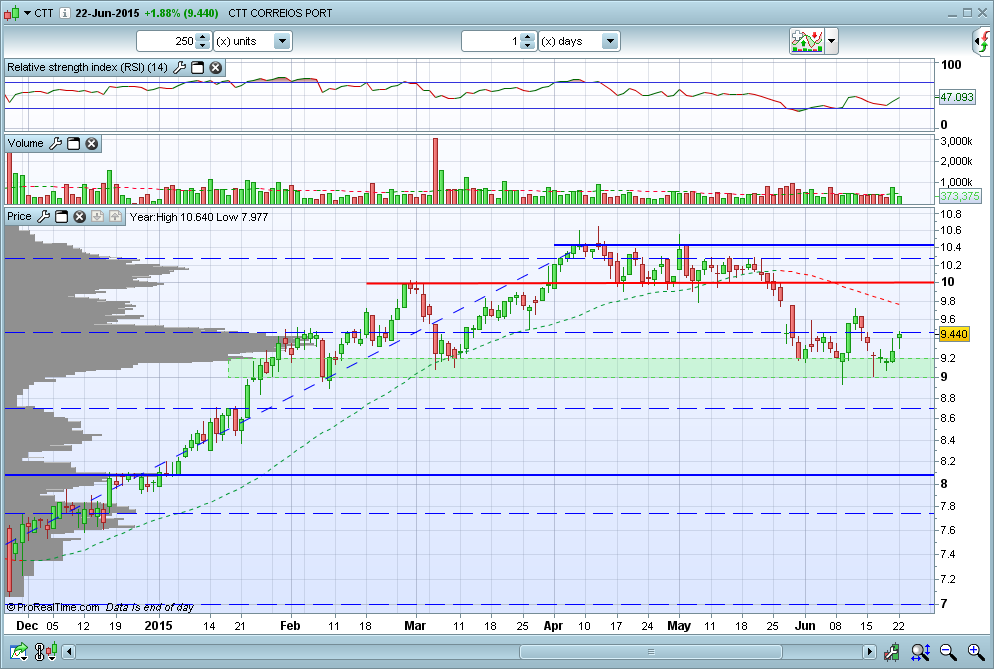Show instrument info for CTT
The image size is (994, 669).
(x=64, y=13)
